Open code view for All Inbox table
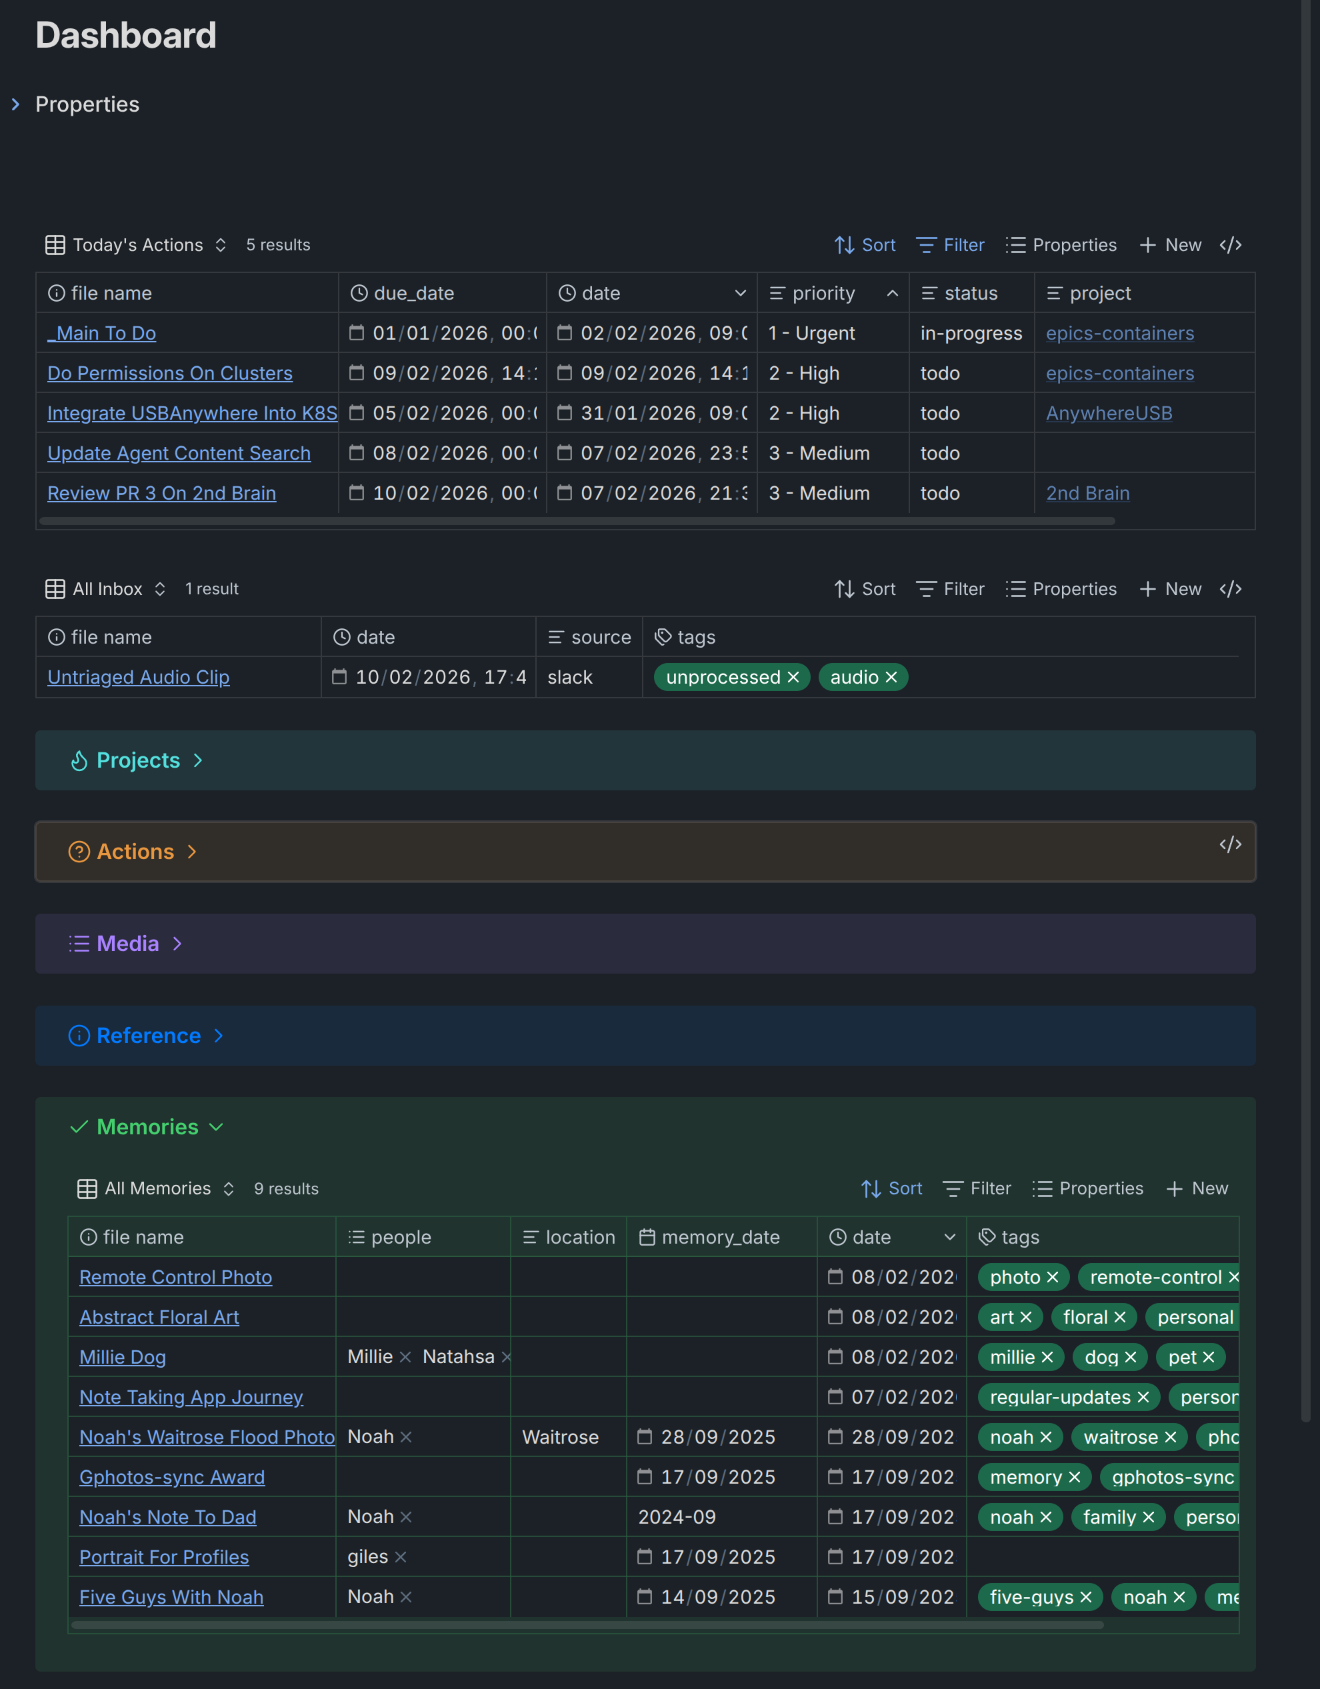The height and width of the screenshot is (1689, 1320). [1231, 589]
